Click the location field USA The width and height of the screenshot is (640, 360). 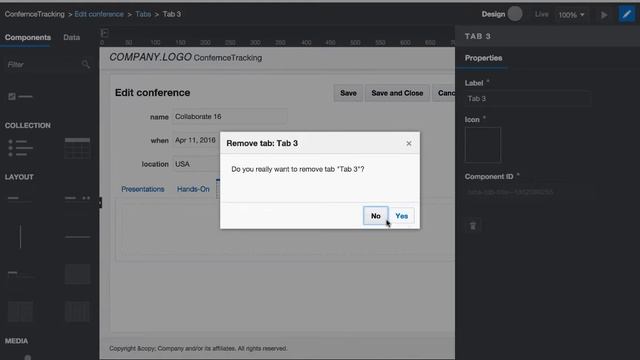point(196,164)
